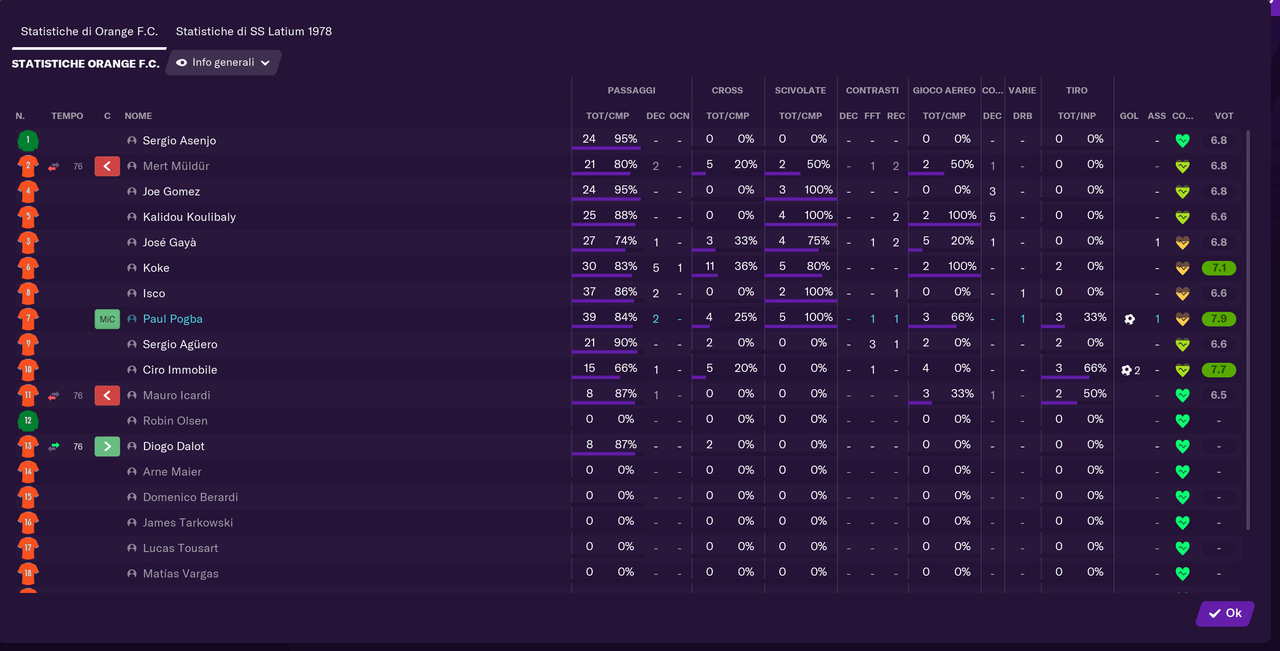Sort by the NOME column header
This screenshot has height=651, width=1280.
(x=138, y=116)
